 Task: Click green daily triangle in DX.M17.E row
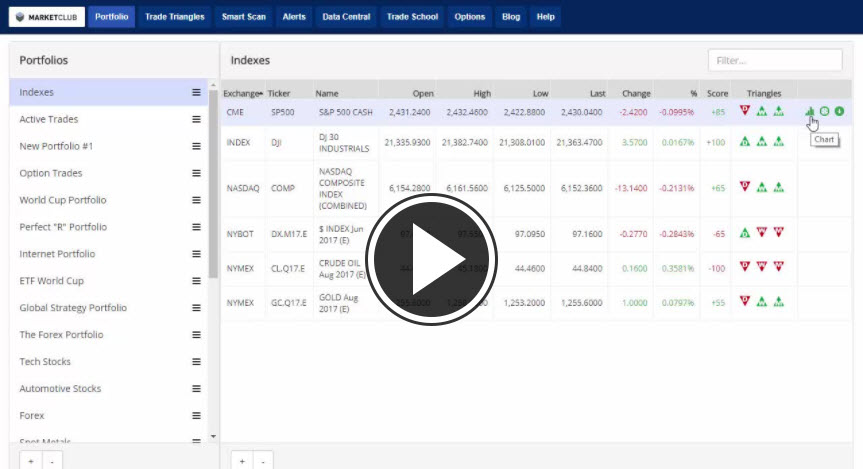745,233
